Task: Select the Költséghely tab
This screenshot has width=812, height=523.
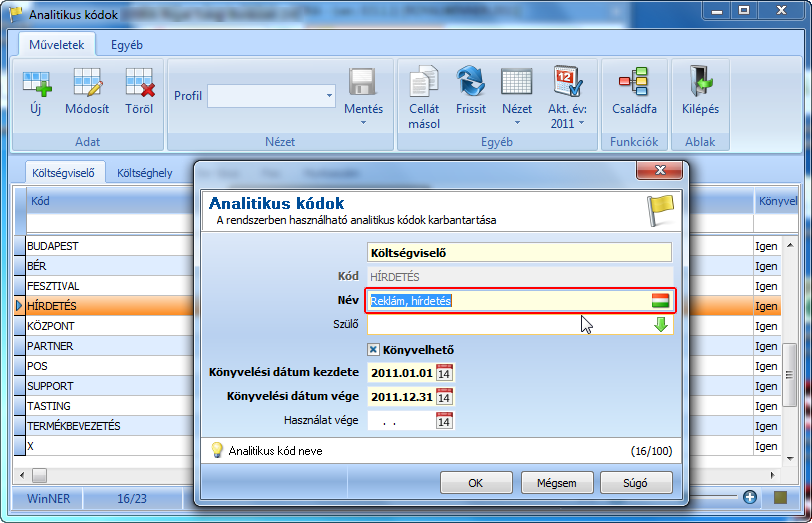Action: (x=144, y=172)
